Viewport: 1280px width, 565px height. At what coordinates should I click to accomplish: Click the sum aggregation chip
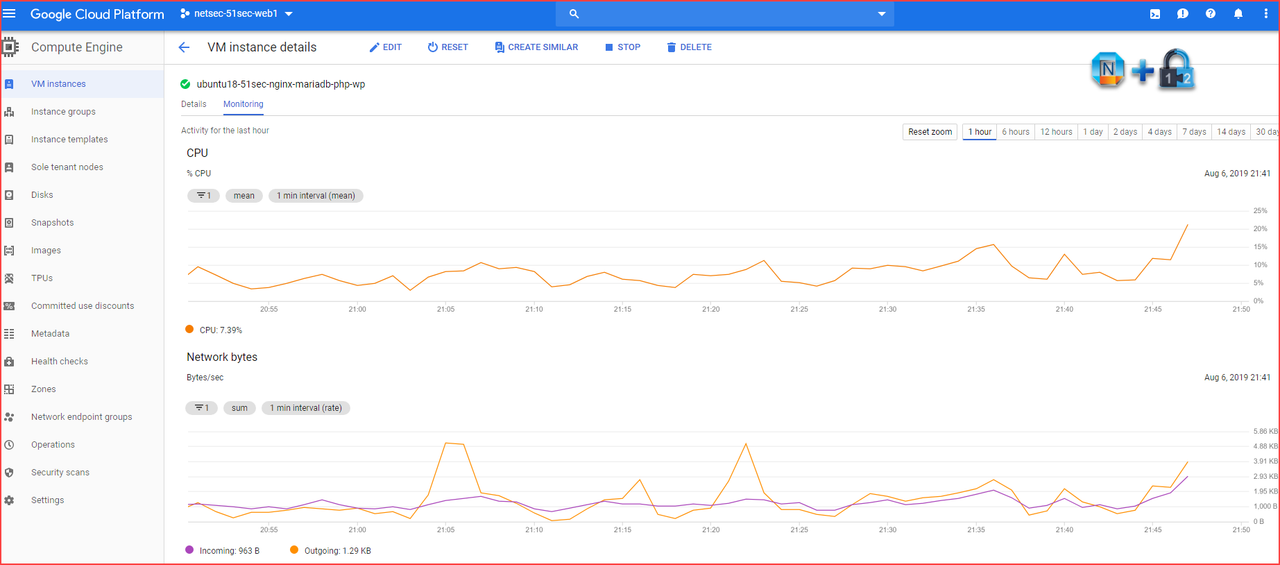click(240, 408)
